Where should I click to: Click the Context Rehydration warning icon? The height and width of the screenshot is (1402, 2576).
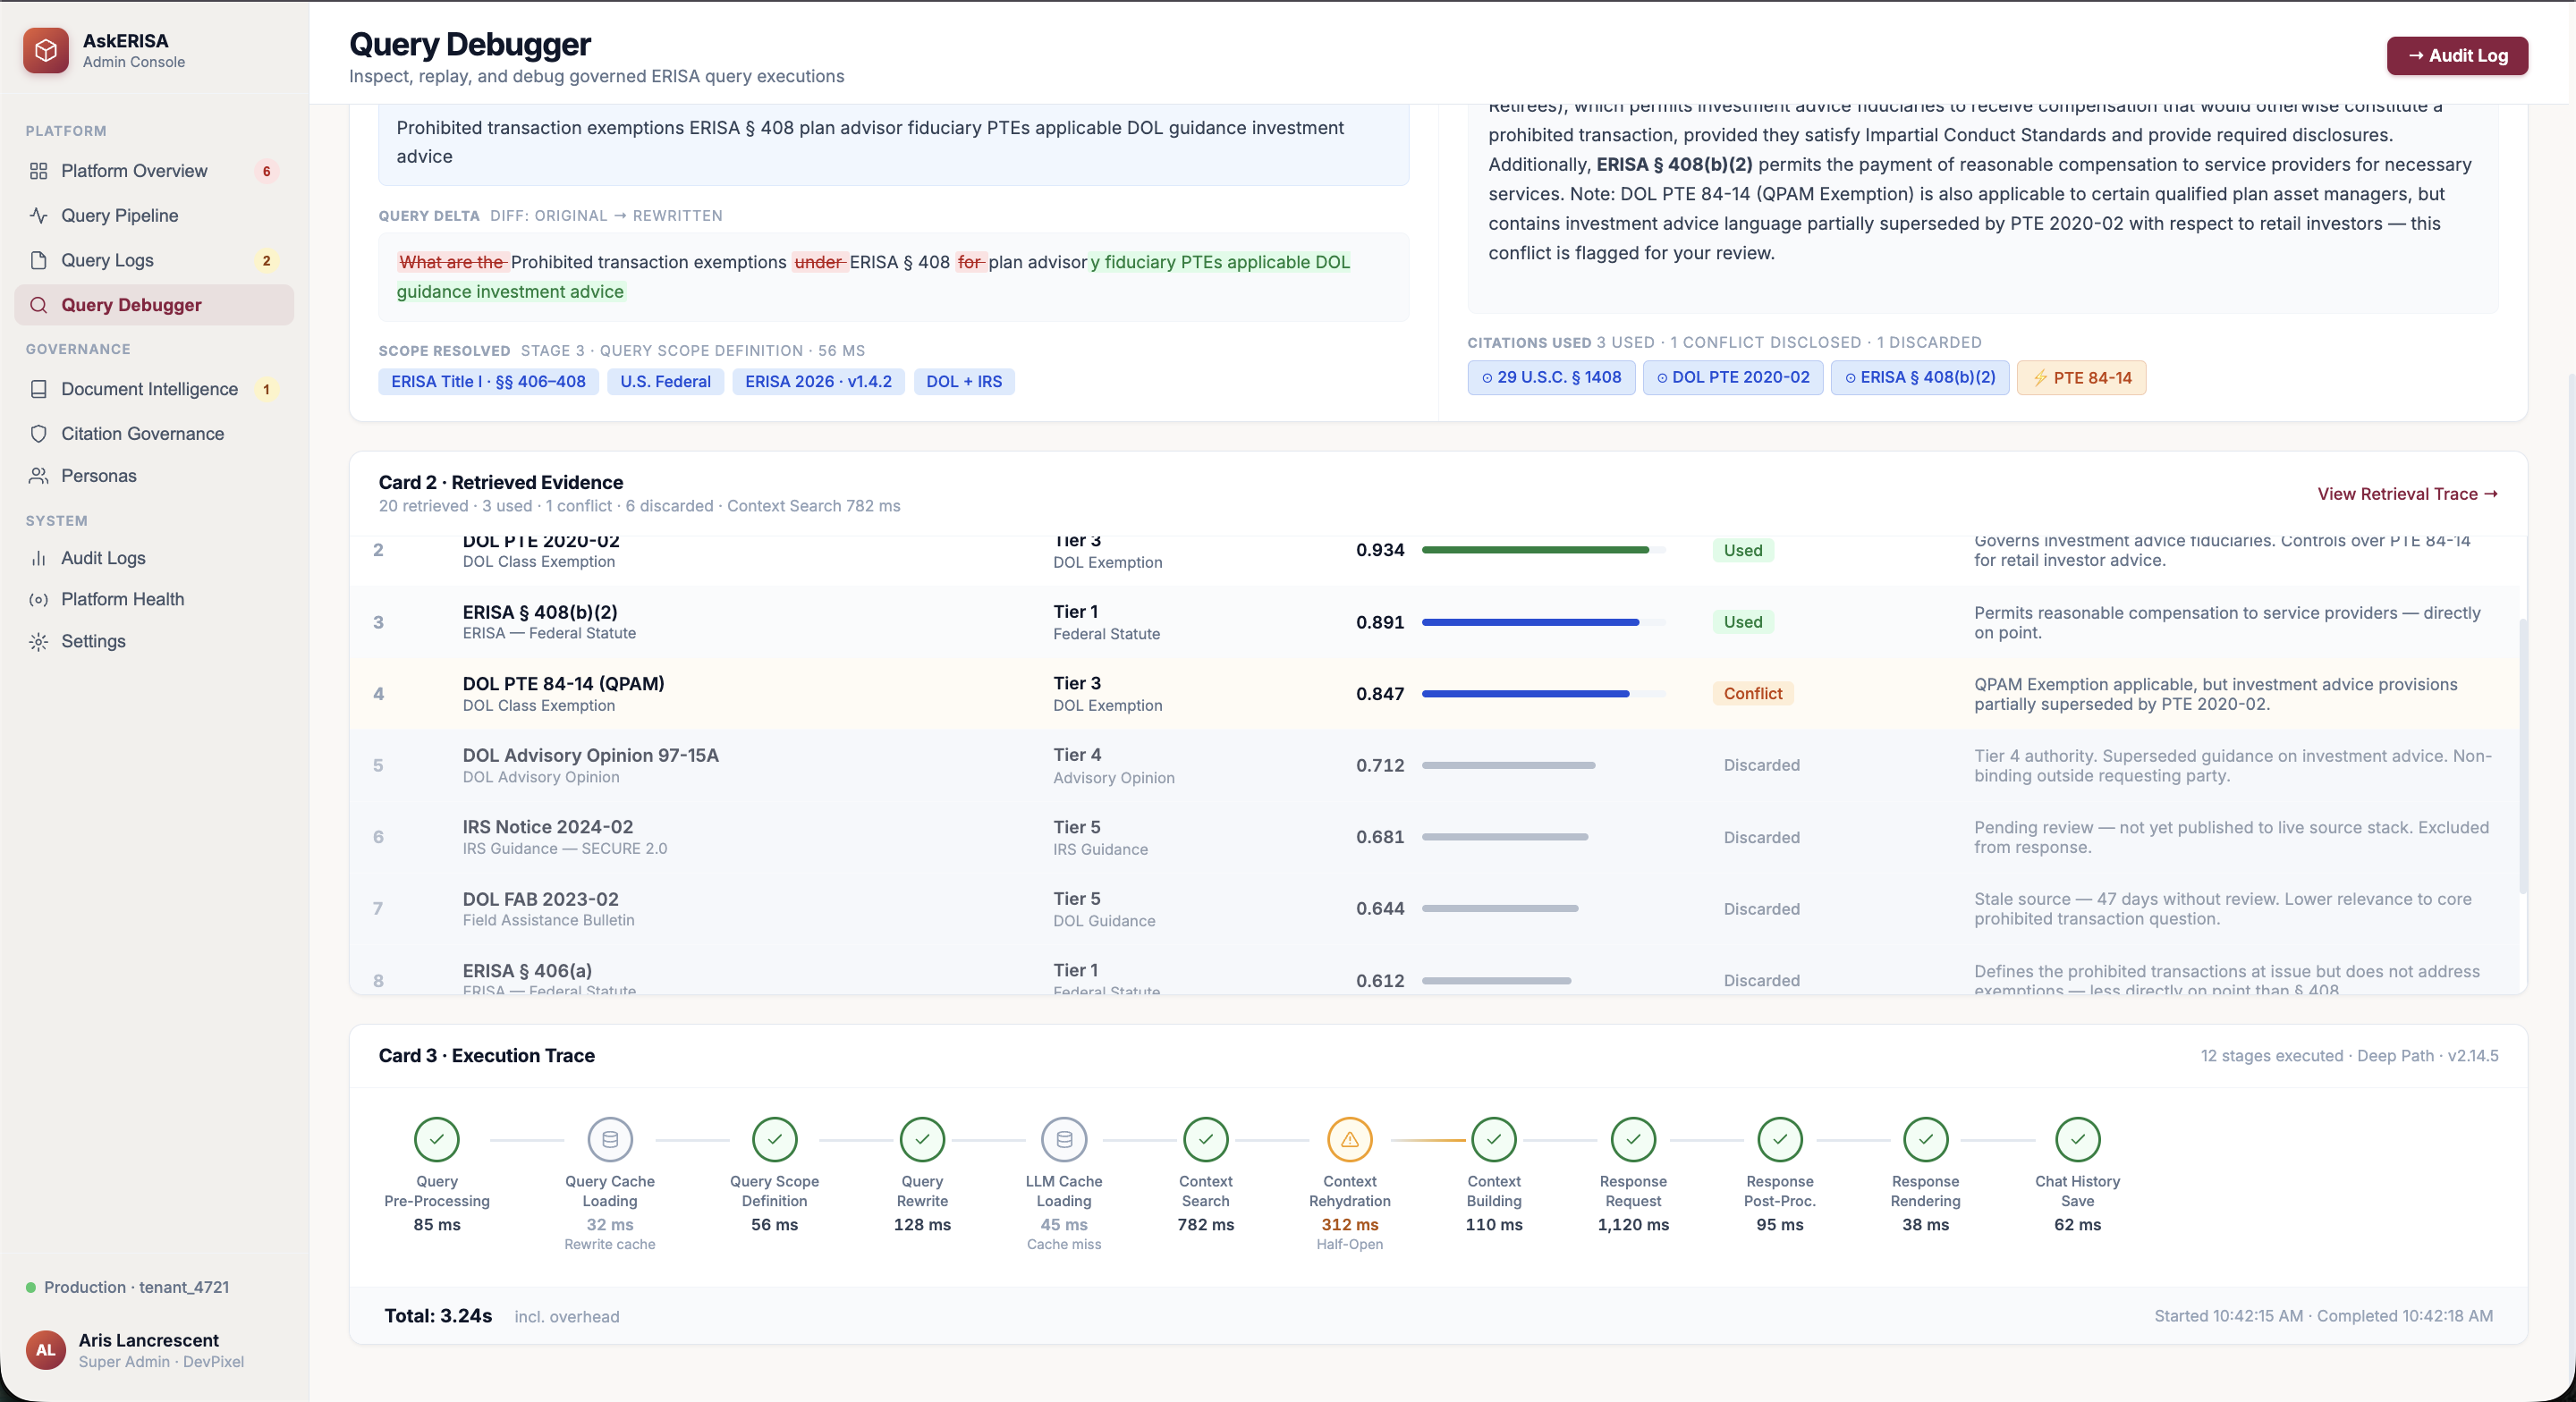click(1350, 1139)
